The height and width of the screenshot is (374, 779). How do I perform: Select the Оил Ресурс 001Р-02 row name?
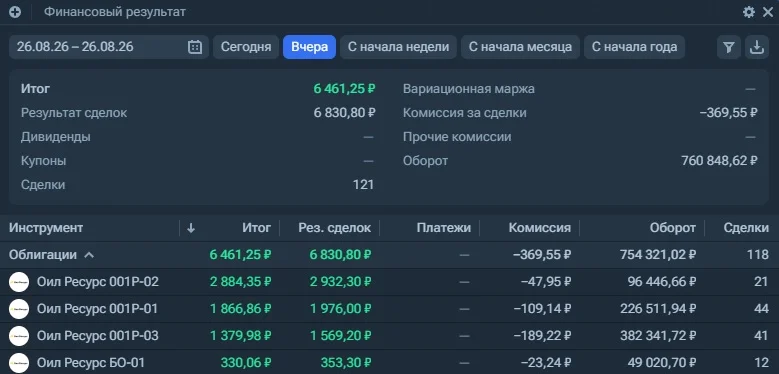tap(98, 282)
